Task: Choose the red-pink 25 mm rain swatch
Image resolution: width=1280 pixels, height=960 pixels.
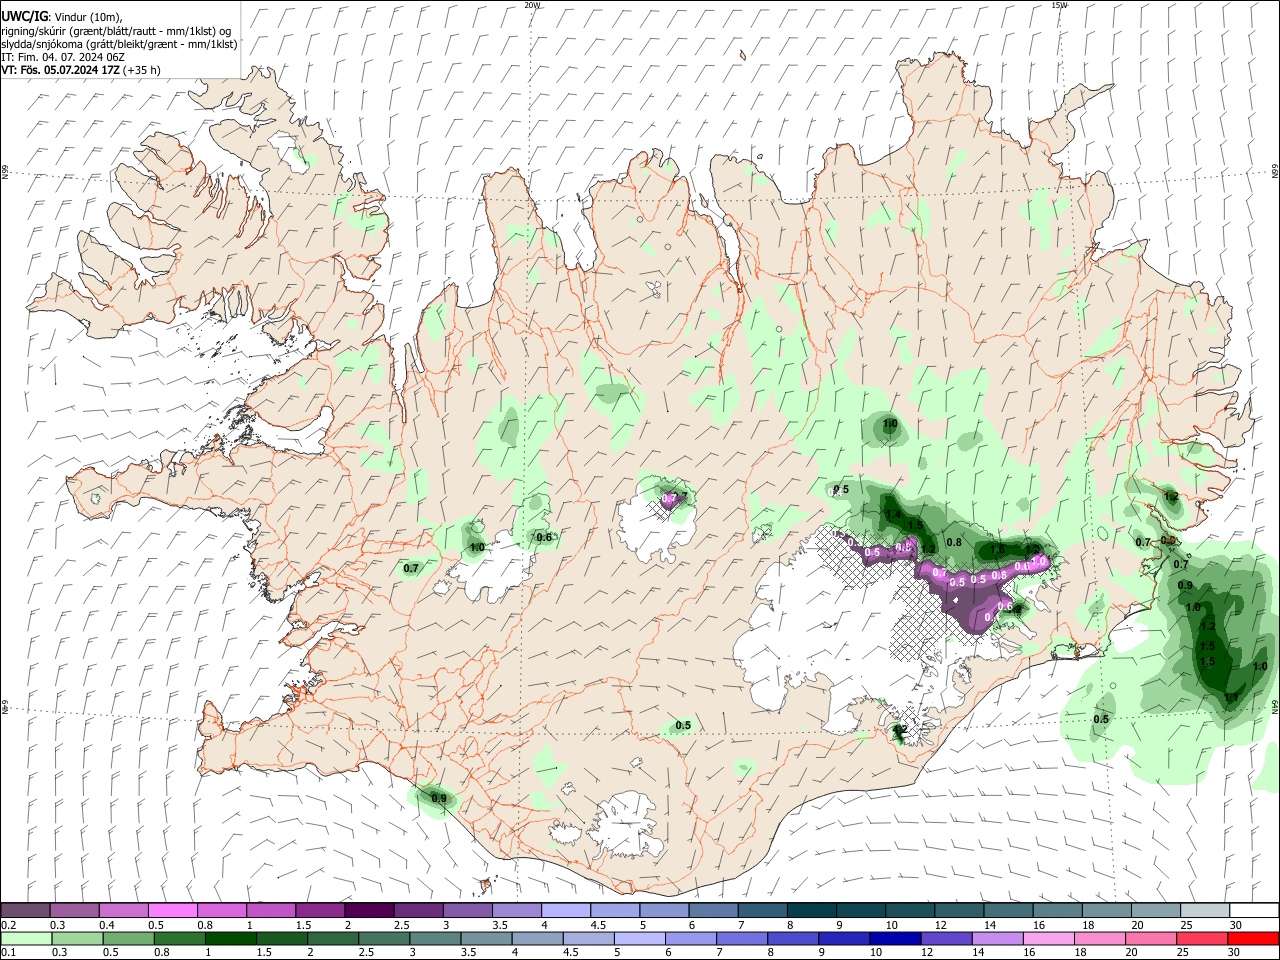Action: [x=1203, y=938]
